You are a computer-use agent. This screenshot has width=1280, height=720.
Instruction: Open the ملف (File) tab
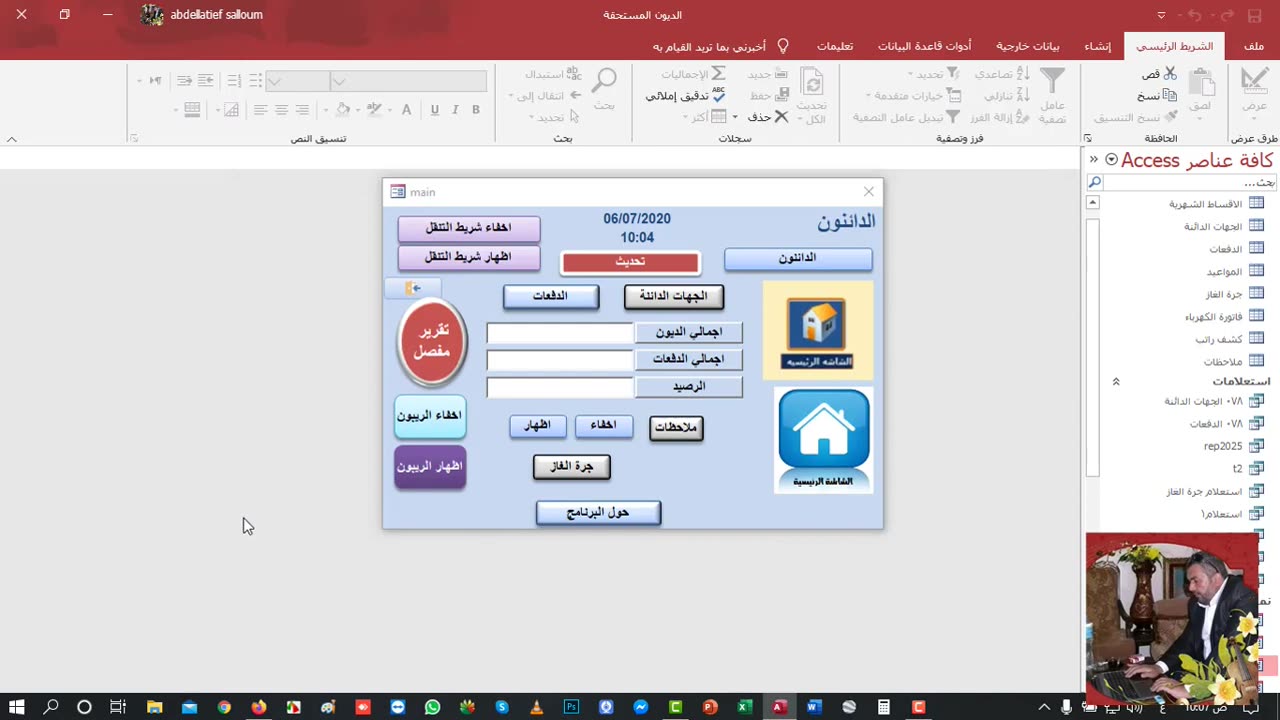coord(1254,46)
